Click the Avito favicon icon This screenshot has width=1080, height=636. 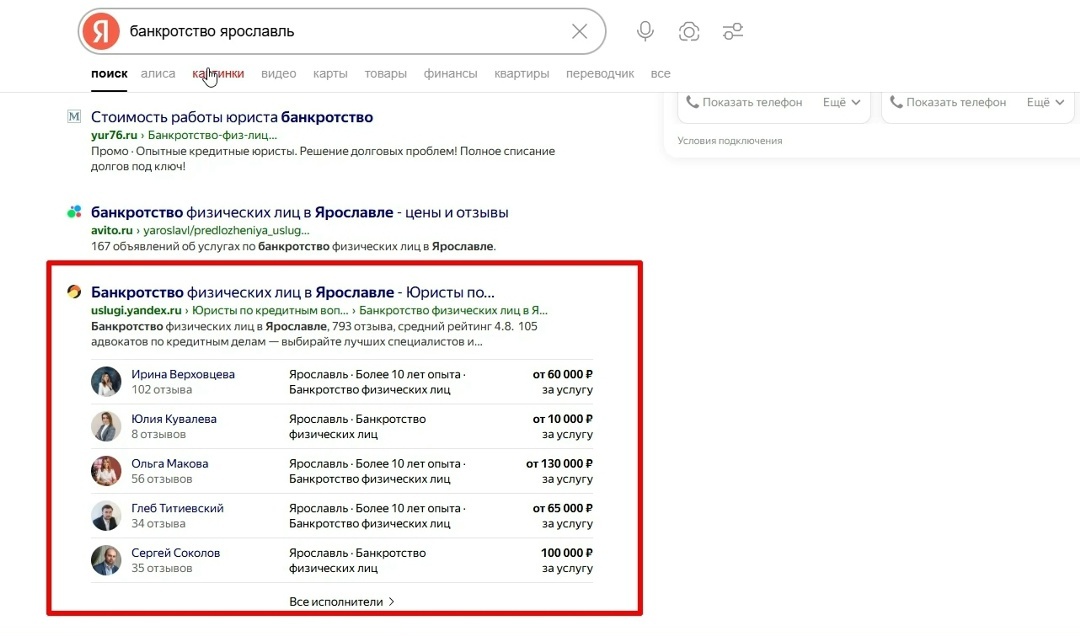pyautogui.click(x=74, y=212)
